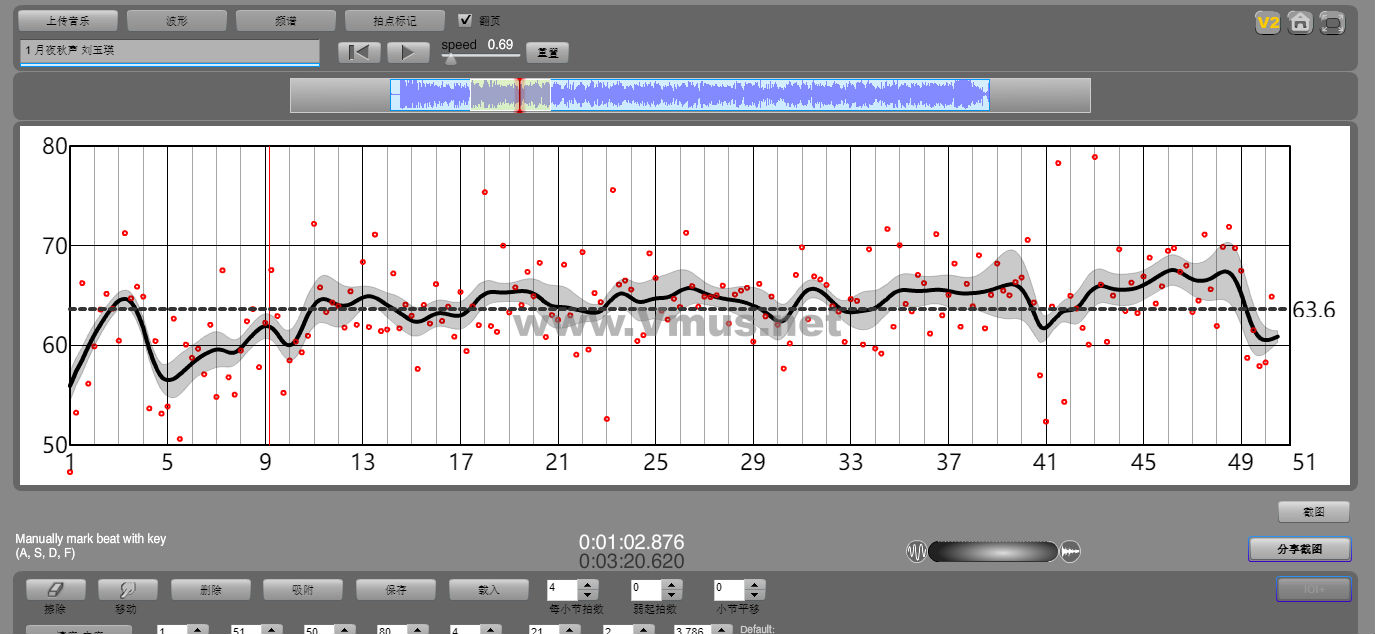Increase the 小节平移 bar shift value
1375x634 pixels.
(x=755, y=585)
